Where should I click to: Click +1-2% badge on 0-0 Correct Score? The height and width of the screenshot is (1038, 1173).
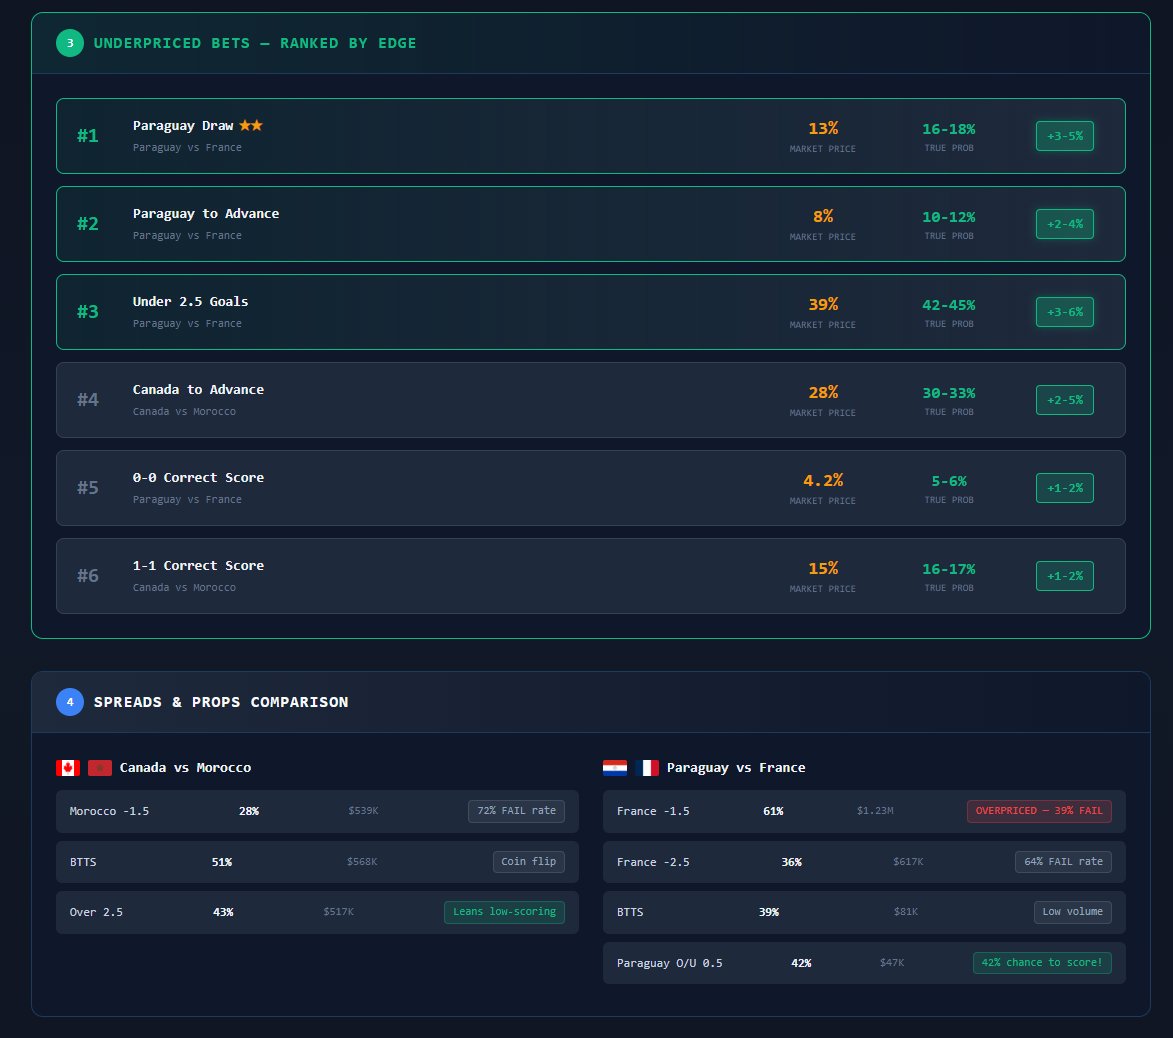[x=1065, y=488]
